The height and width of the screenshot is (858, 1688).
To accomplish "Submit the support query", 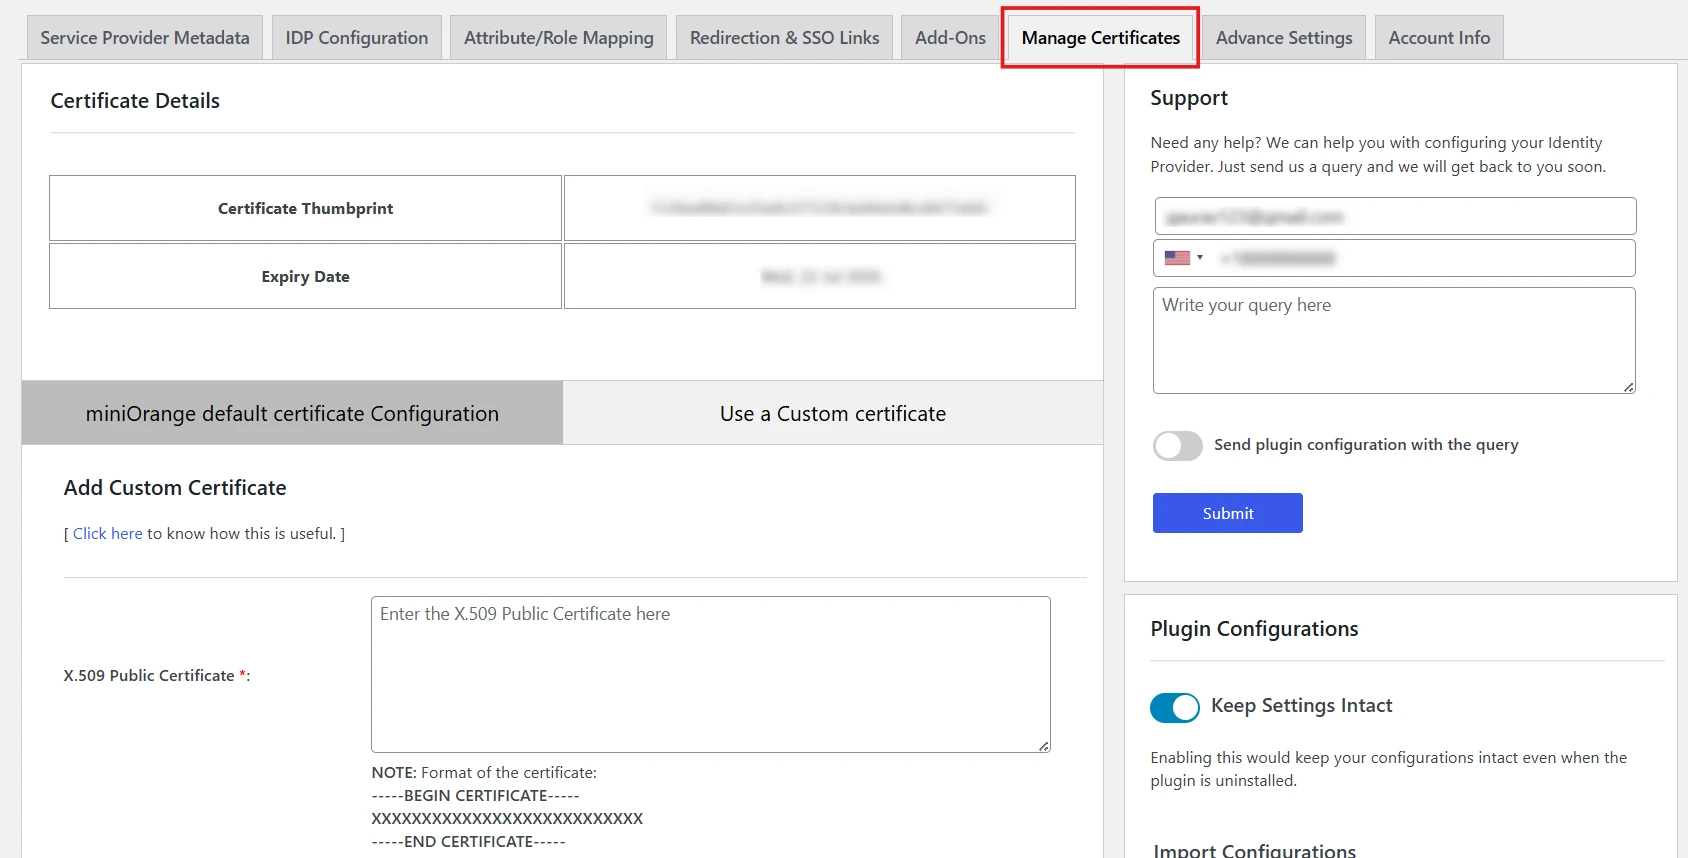I will pyautogui.click(x=1228, y=513).
